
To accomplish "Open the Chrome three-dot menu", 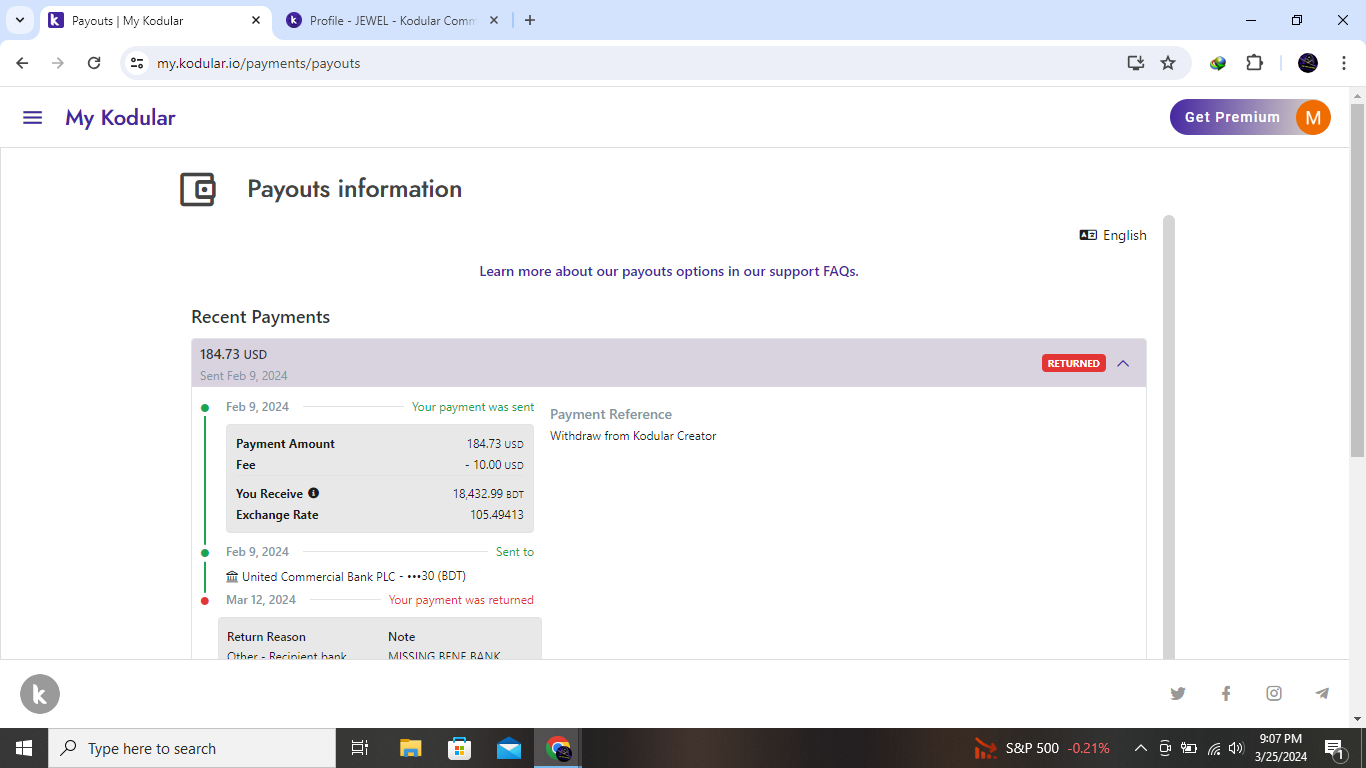I will pos(1344,63).
